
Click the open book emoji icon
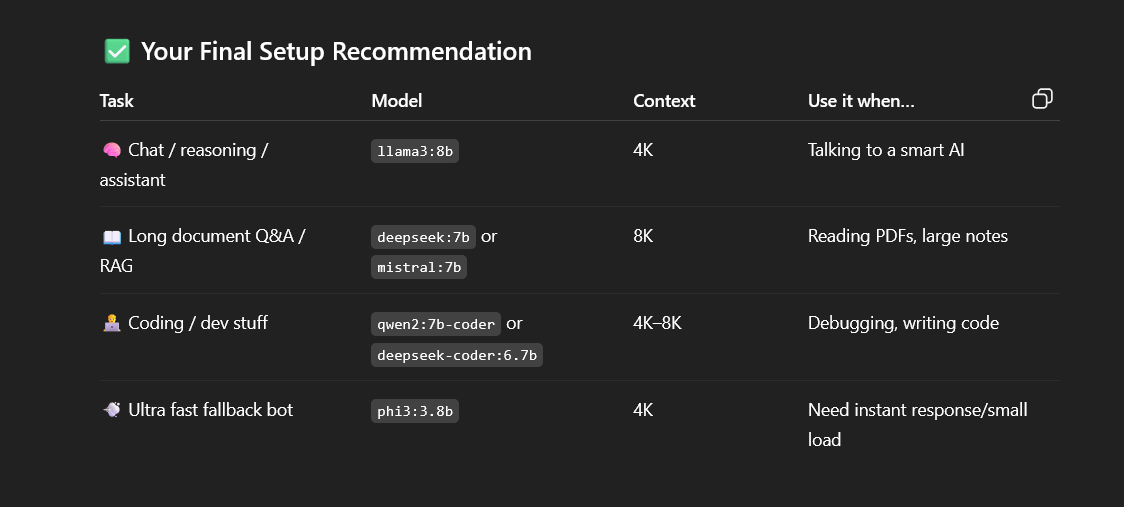(111, 237)
